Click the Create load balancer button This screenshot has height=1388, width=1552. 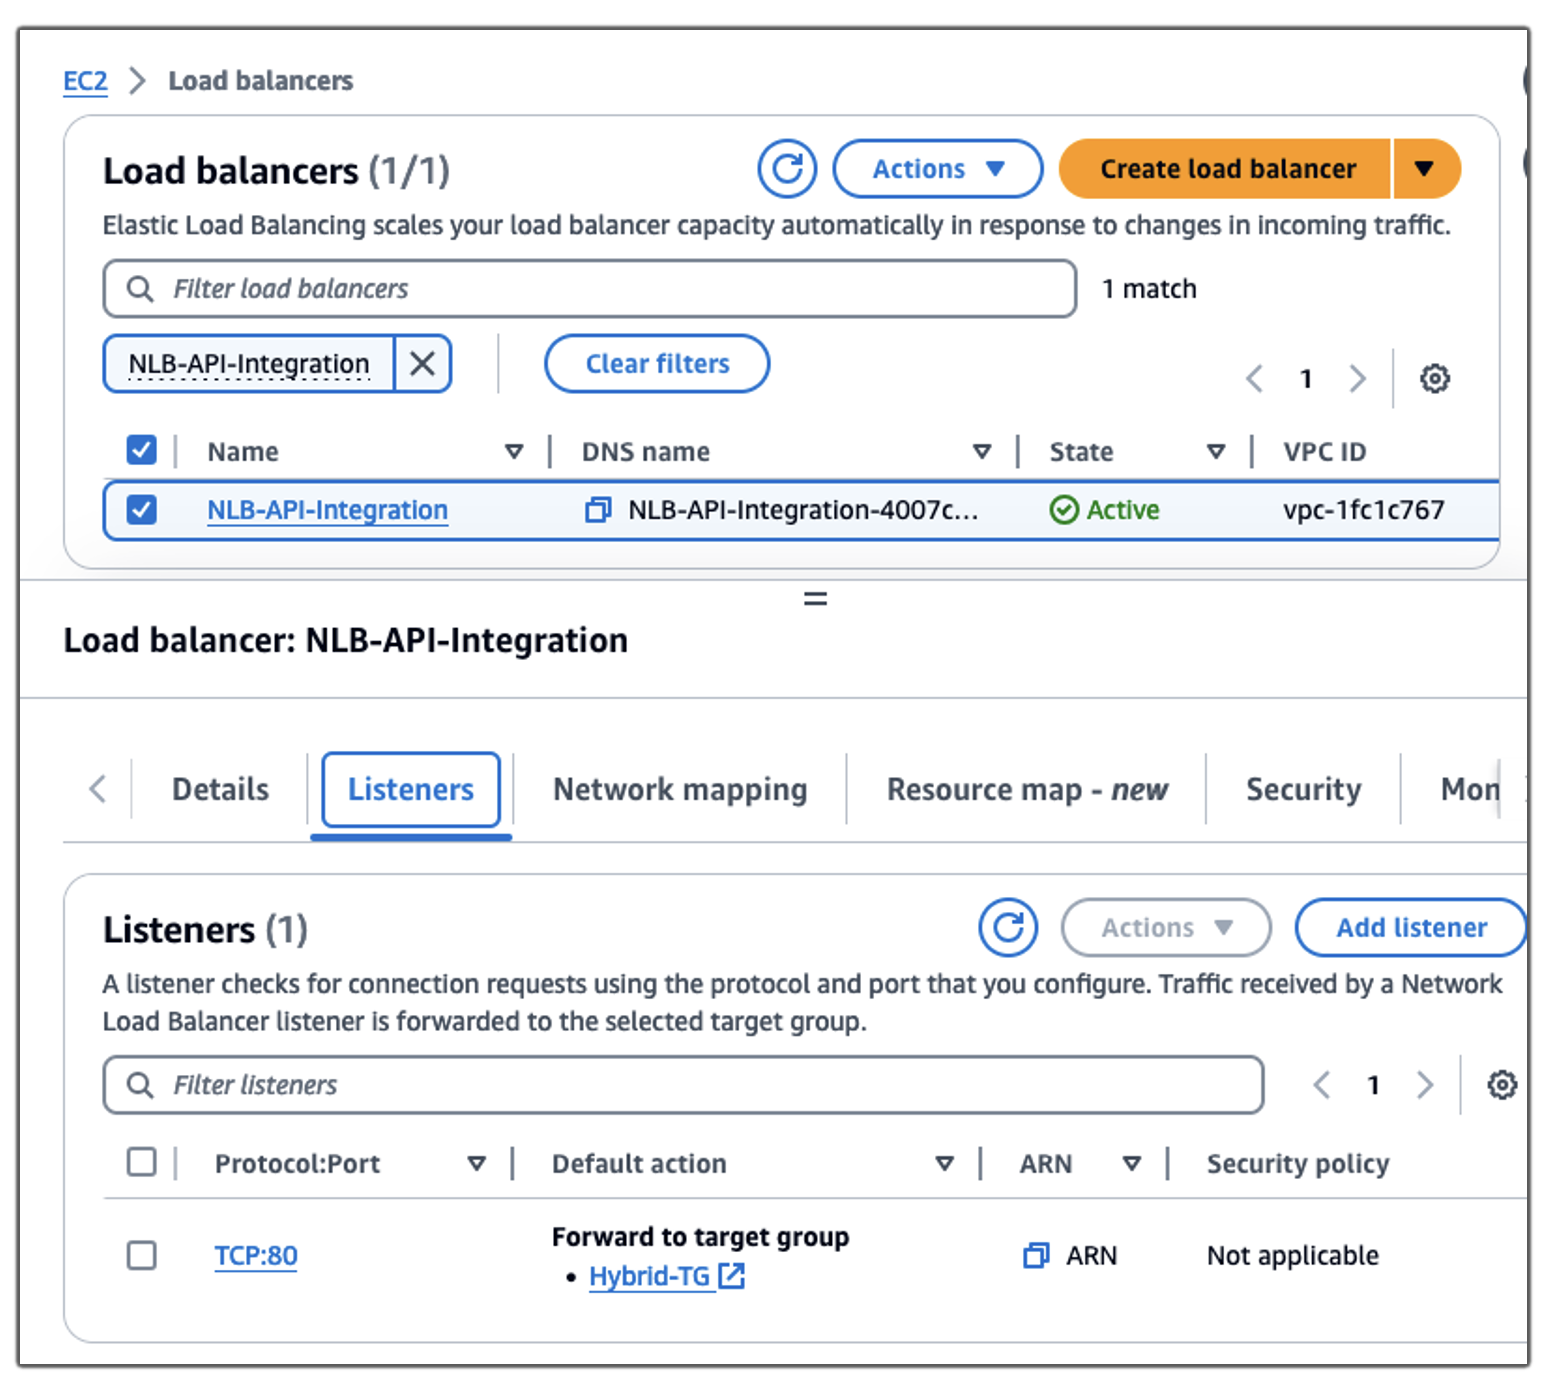click(x=1227, y=169)
